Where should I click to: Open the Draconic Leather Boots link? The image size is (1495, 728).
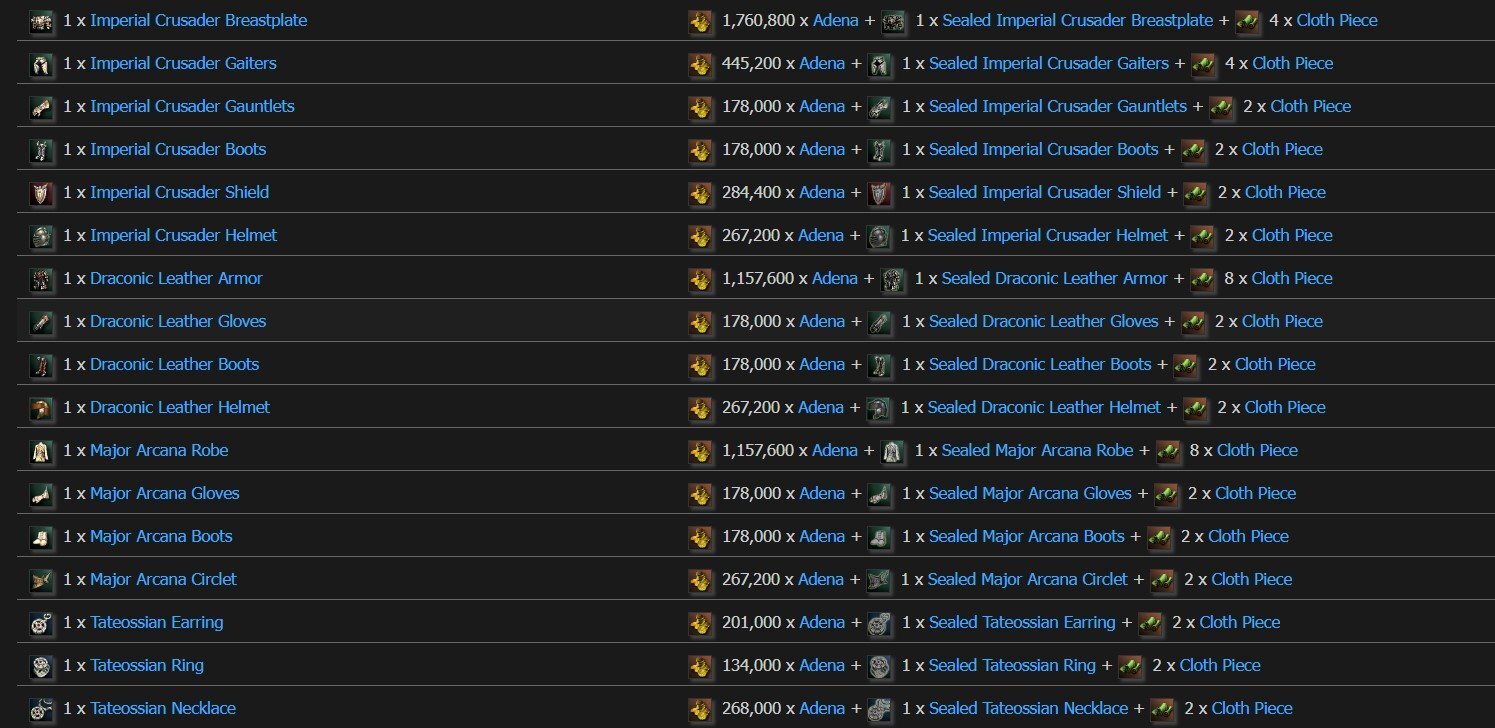tap(175, 364)
